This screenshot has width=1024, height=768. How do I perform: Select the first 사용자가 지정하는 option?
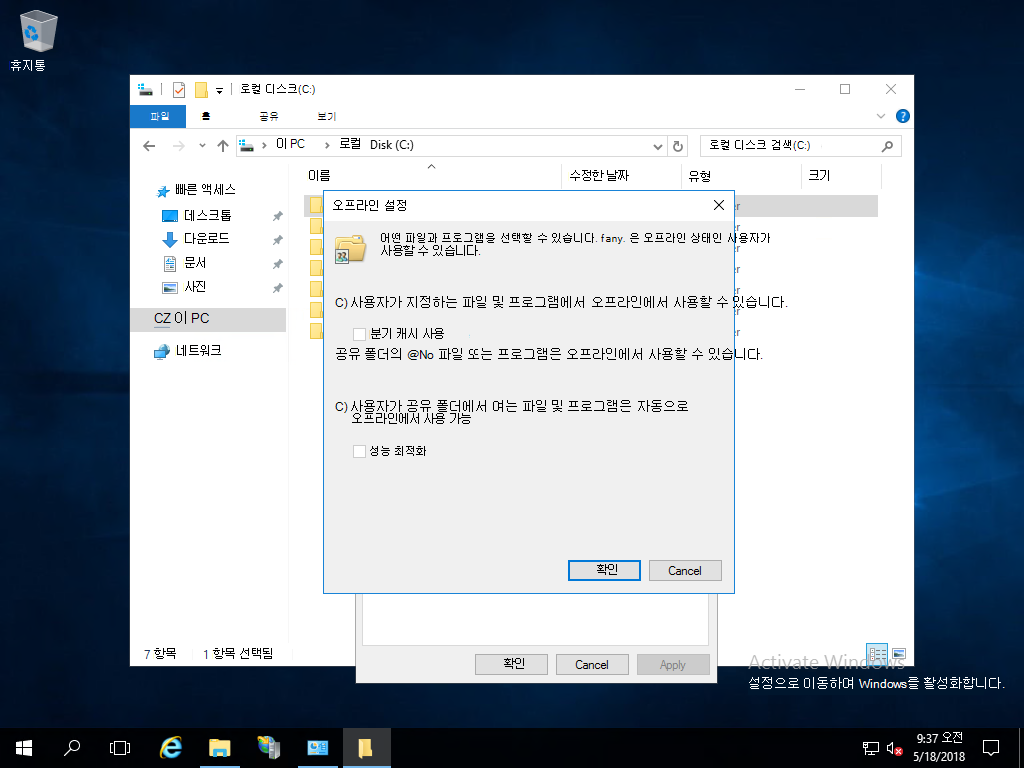(x=340, y=302)
